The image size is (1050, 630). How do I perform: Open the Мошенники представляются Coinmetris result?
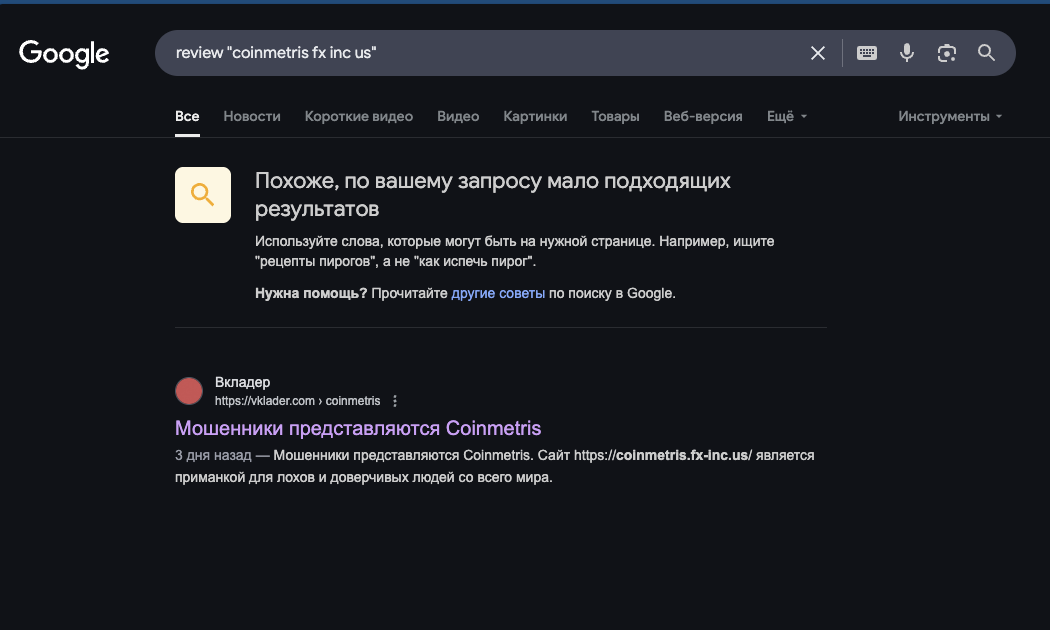click(x=358, y=428)
